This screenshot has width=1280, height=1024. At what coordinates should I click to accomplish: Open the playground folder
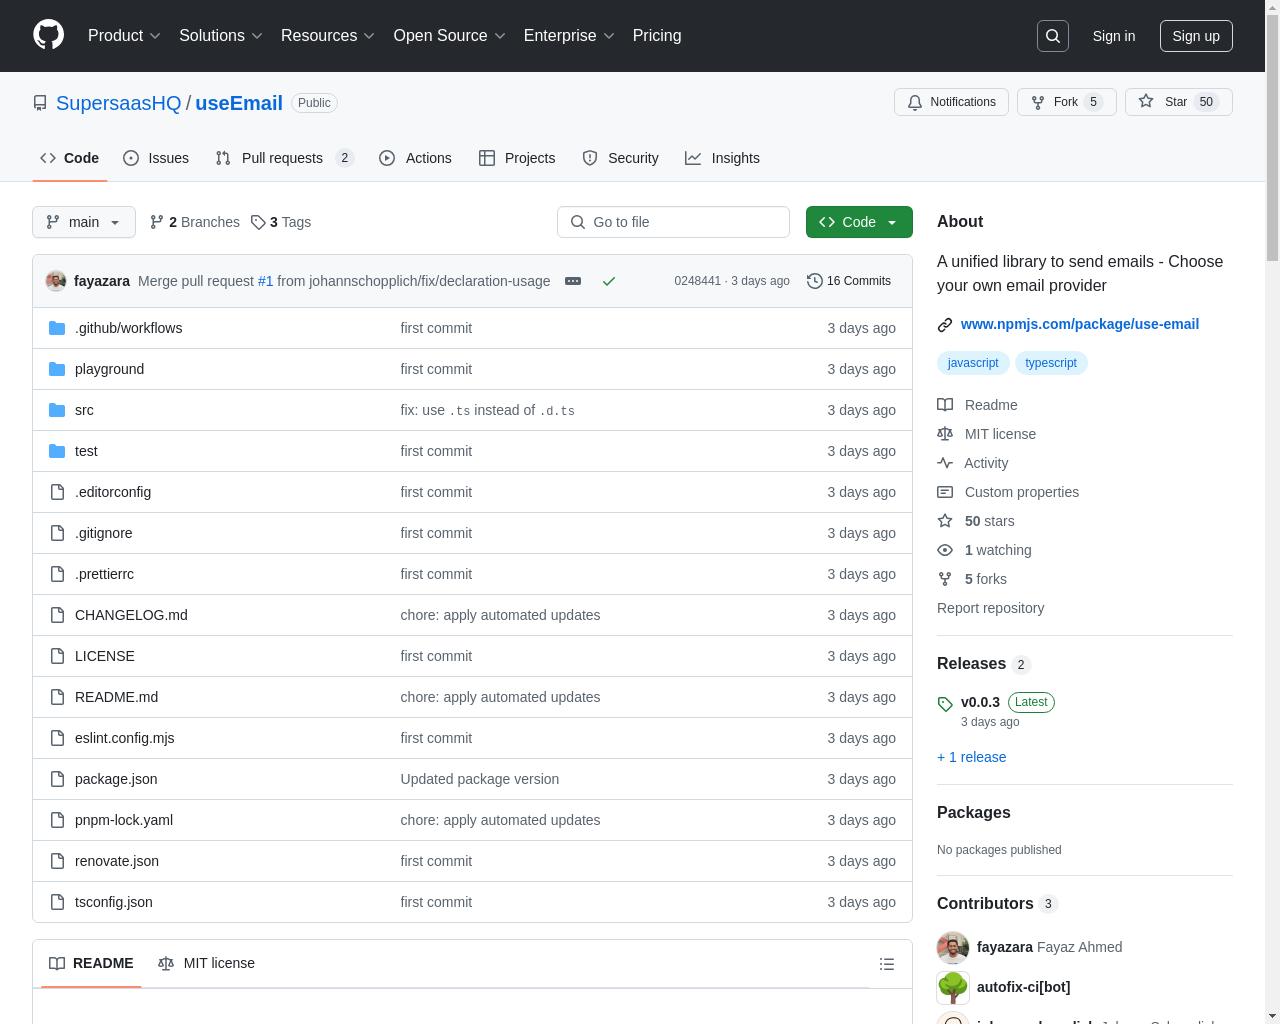point(109,369)
